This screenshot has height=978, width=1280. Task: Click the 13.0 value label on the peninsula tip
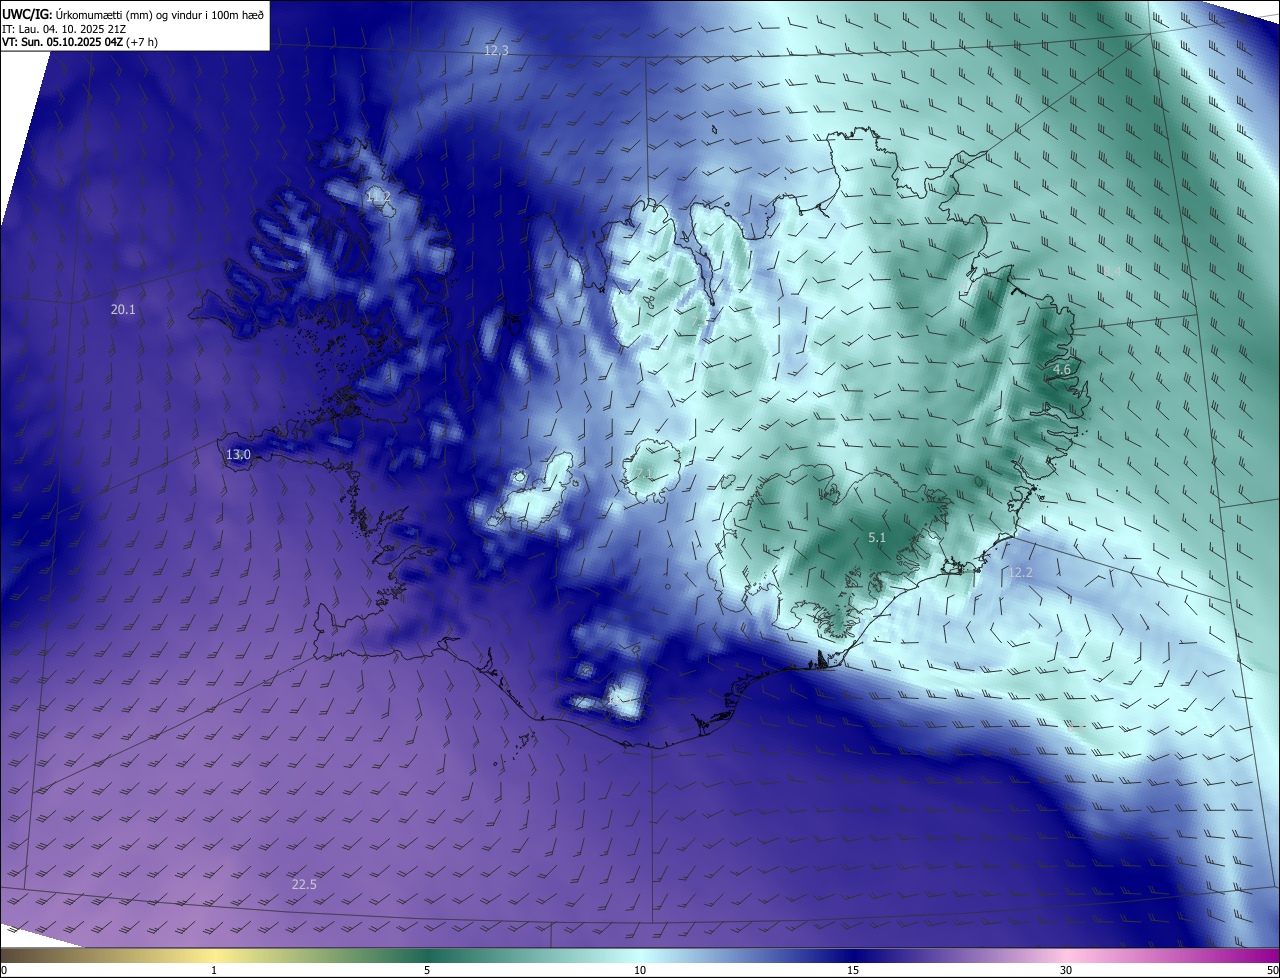click(238, 455)
